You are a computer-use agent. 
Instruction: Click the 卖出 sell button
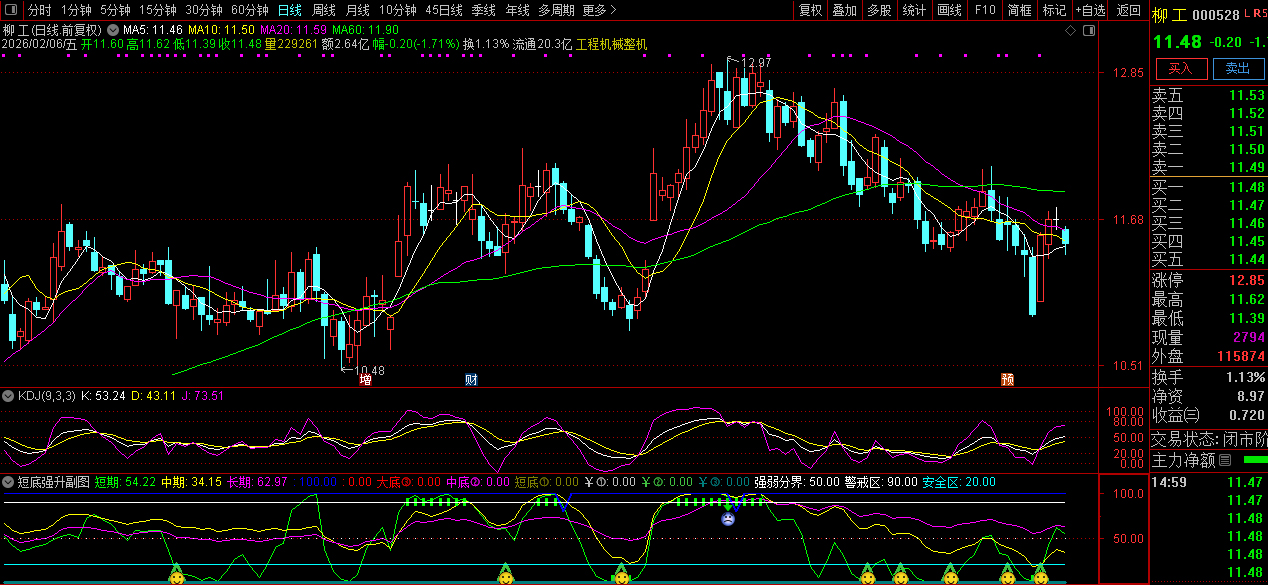coord(1237,68)
